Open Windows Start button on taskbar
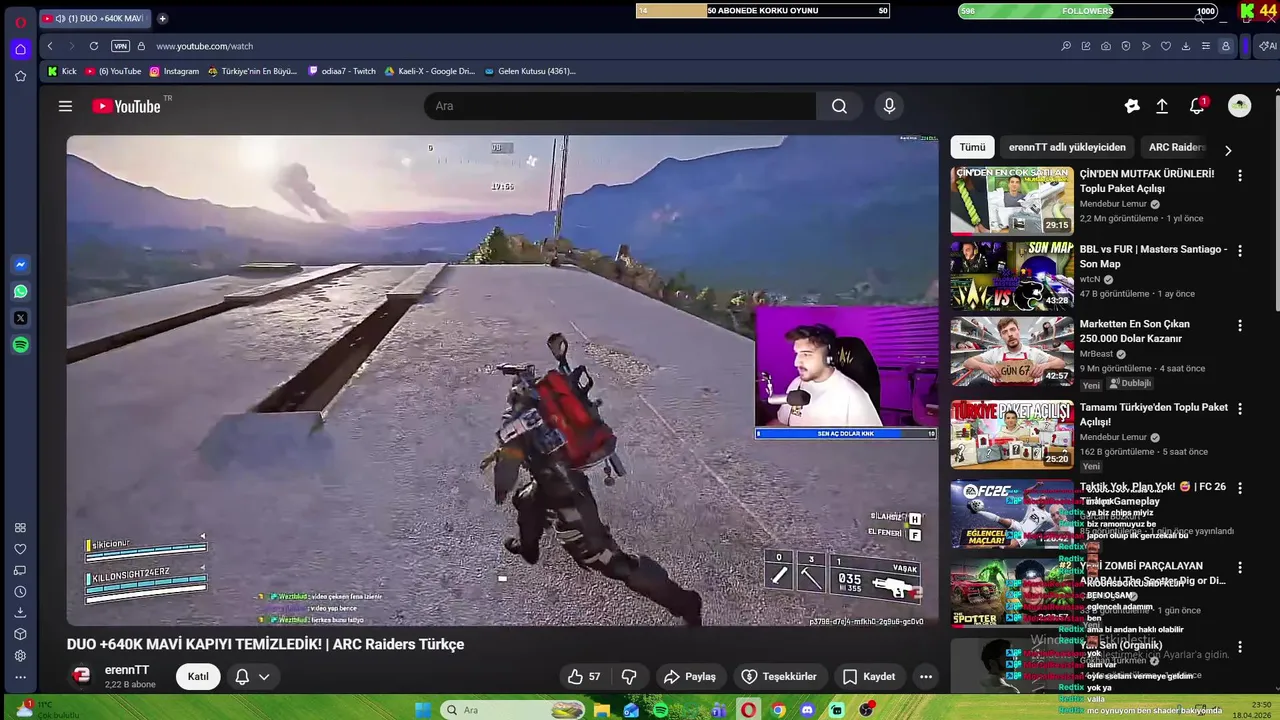Image resolution: width=1280 pixels, height=720 pixels. (423, 710)
